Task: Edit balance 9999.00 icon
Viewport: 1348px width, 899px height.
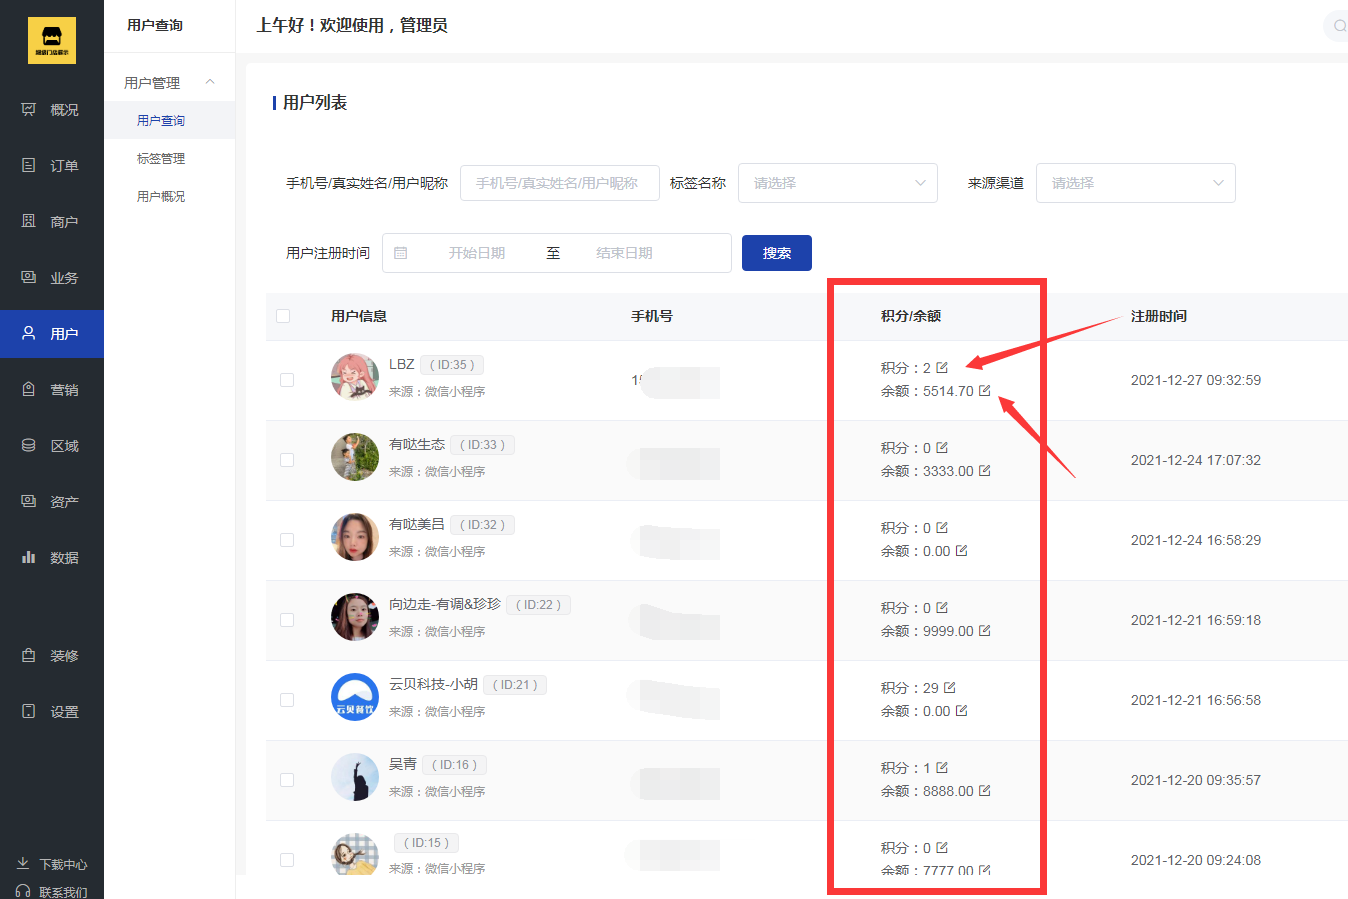Action: click(985, 630)
